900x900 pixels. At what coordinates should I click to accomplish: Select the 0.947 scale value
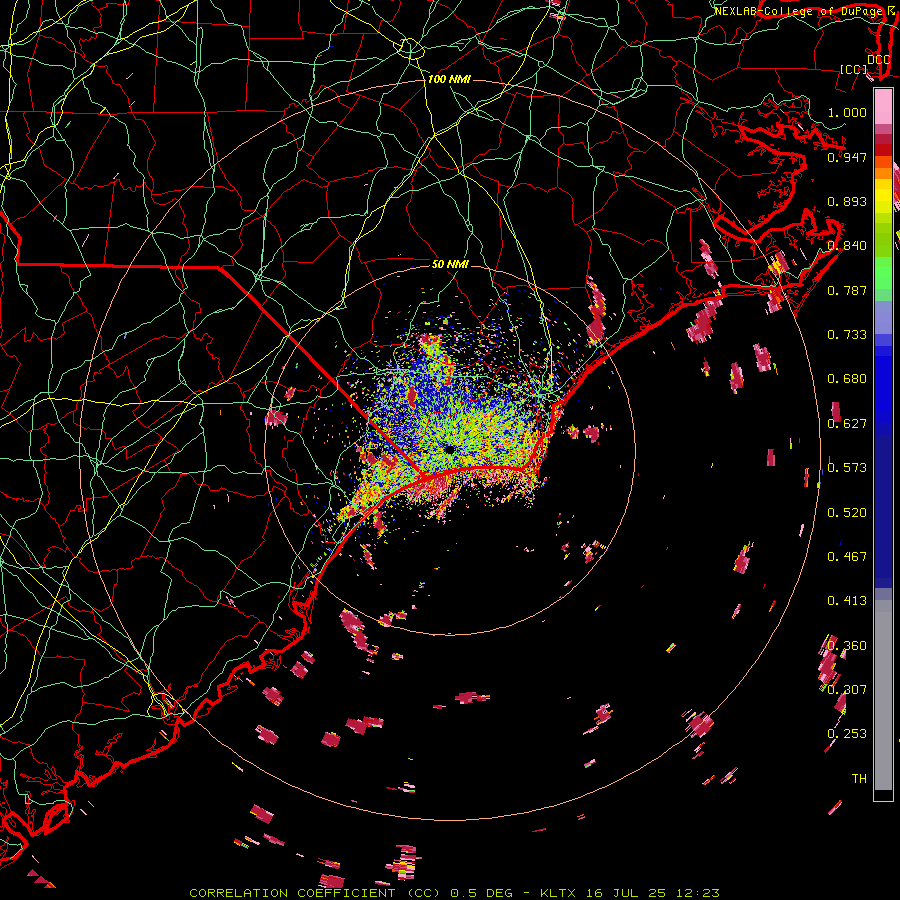point(847,157)
